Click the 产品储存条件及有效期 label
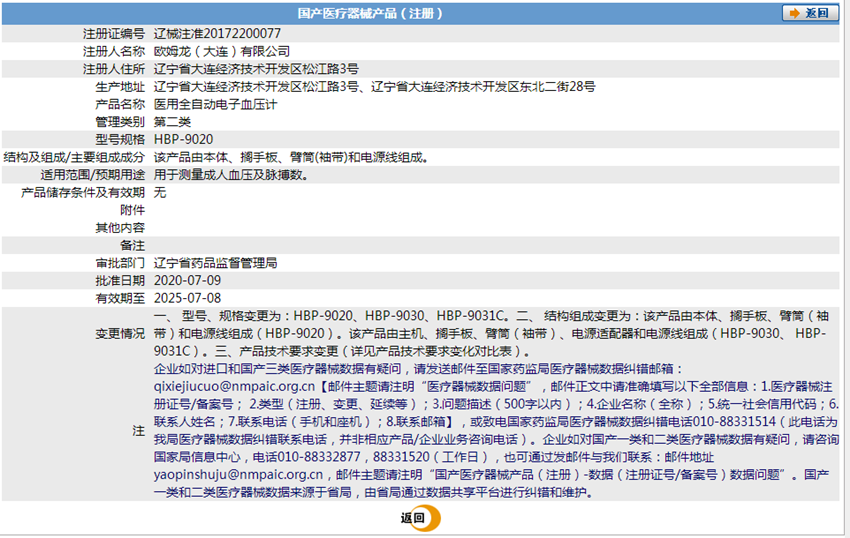 click(x=83, y=193)
